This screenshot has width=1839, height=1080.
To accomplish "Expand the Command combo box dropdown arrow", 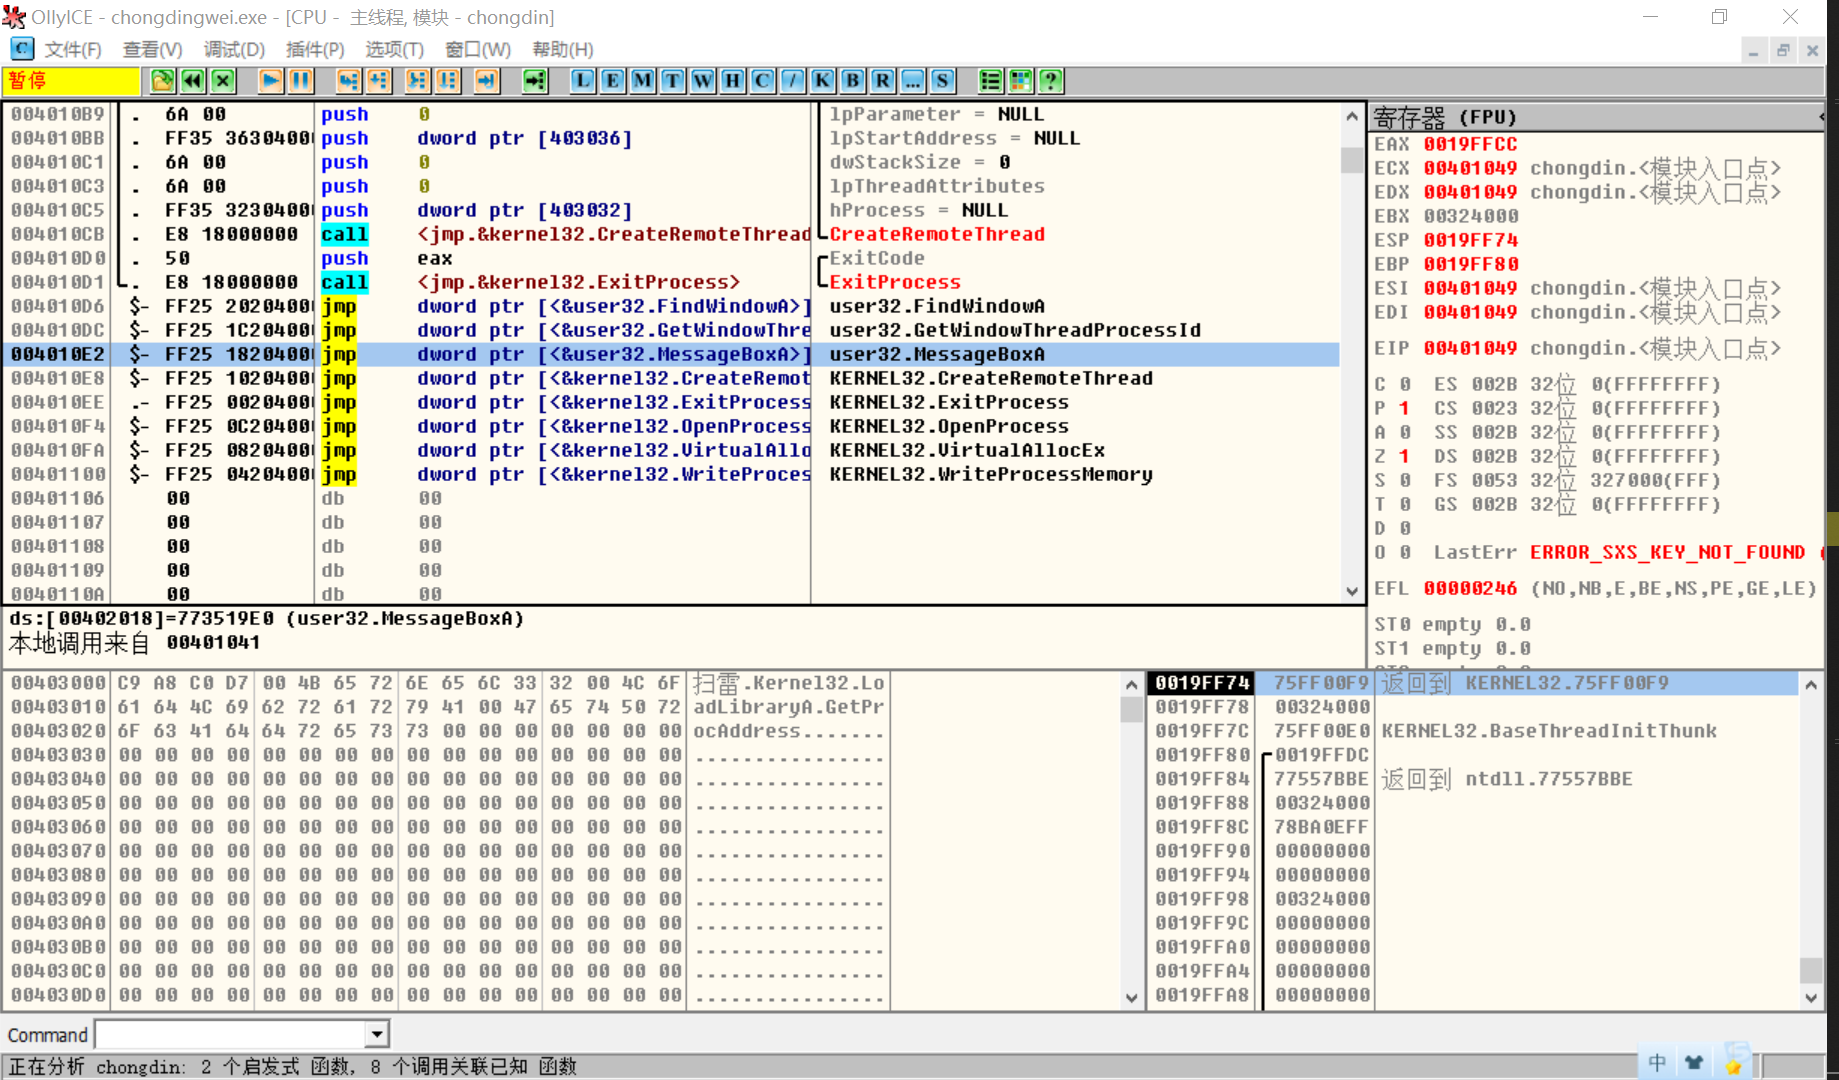I will tap(377, 1034).
